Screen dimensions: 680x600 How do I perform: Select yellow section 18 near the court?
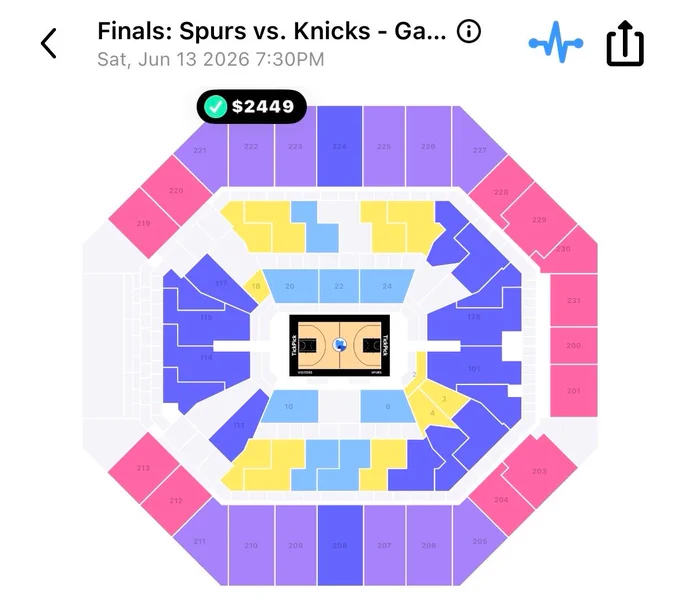pos(256,286)
